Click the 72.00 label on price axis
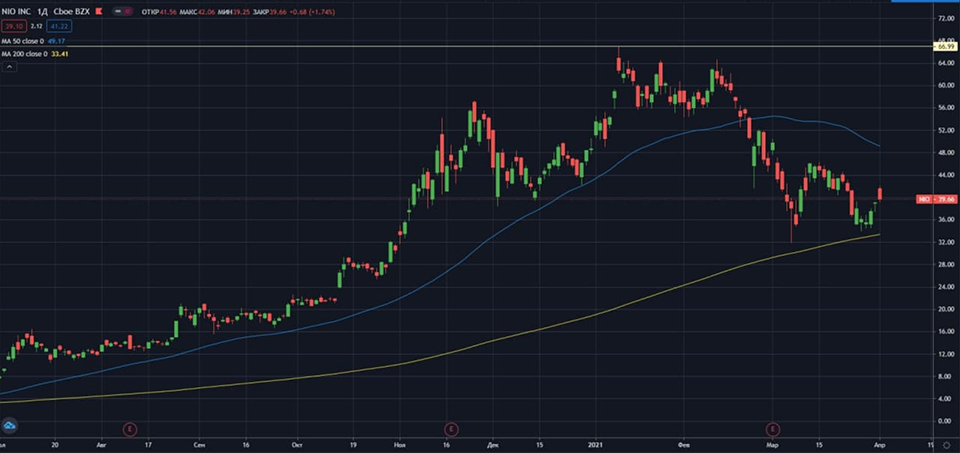960x453 pixels. pyautogui.click(x=943, y=18)
